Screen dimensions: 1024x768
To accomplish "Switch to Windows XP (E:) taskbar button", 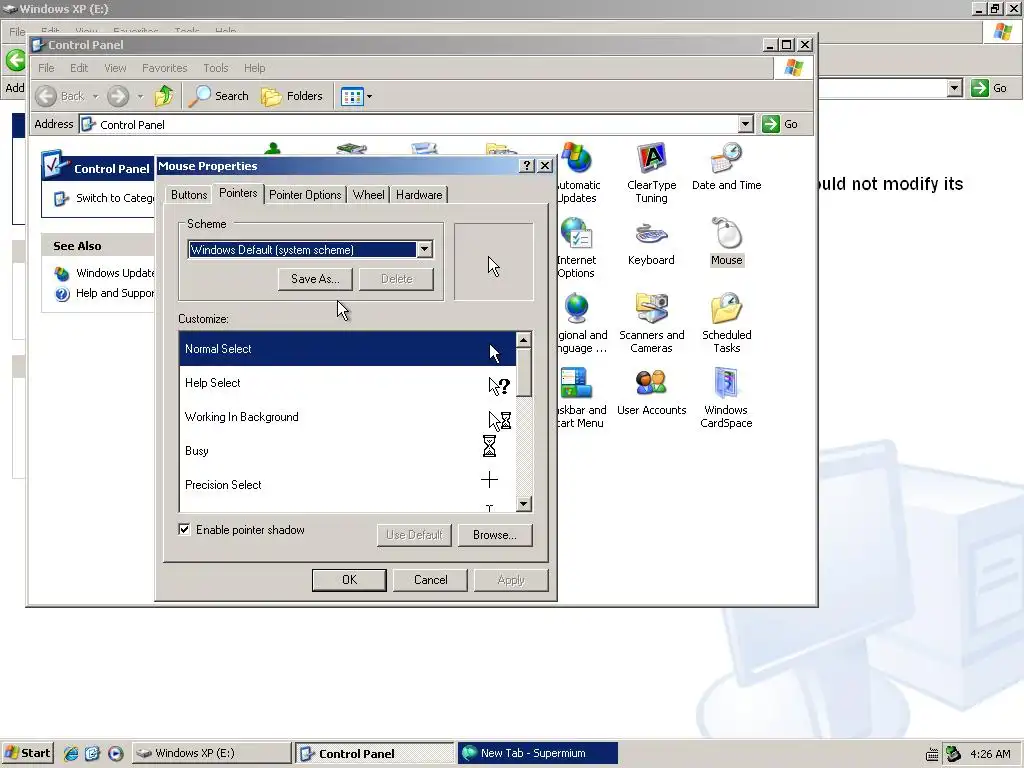I will click(212, 753).
